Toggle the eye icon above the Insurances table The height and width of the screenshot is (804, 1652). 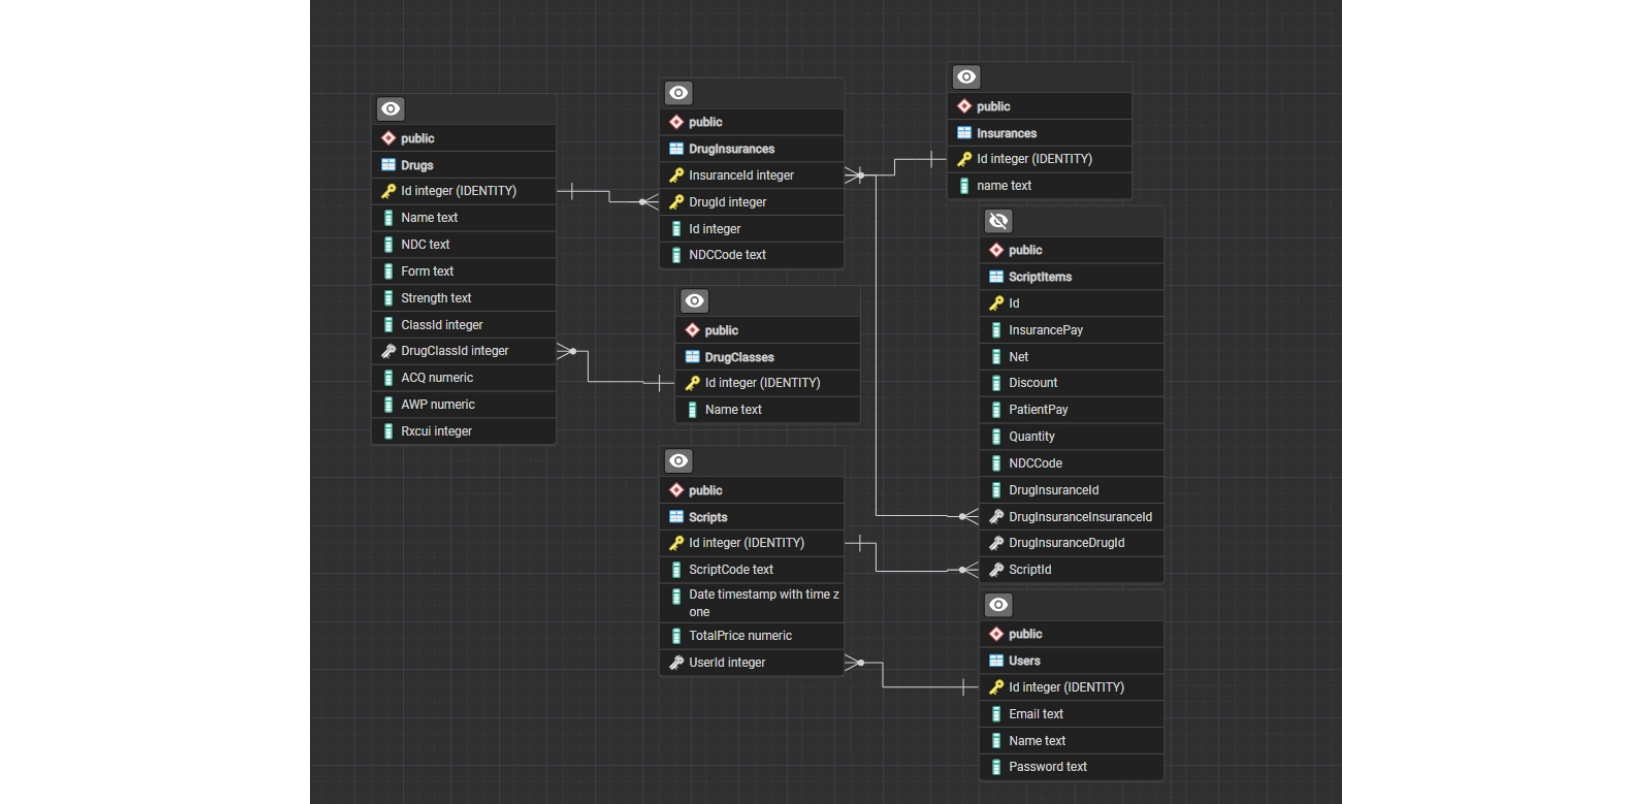pyautogui.click(x=966, y=77)
